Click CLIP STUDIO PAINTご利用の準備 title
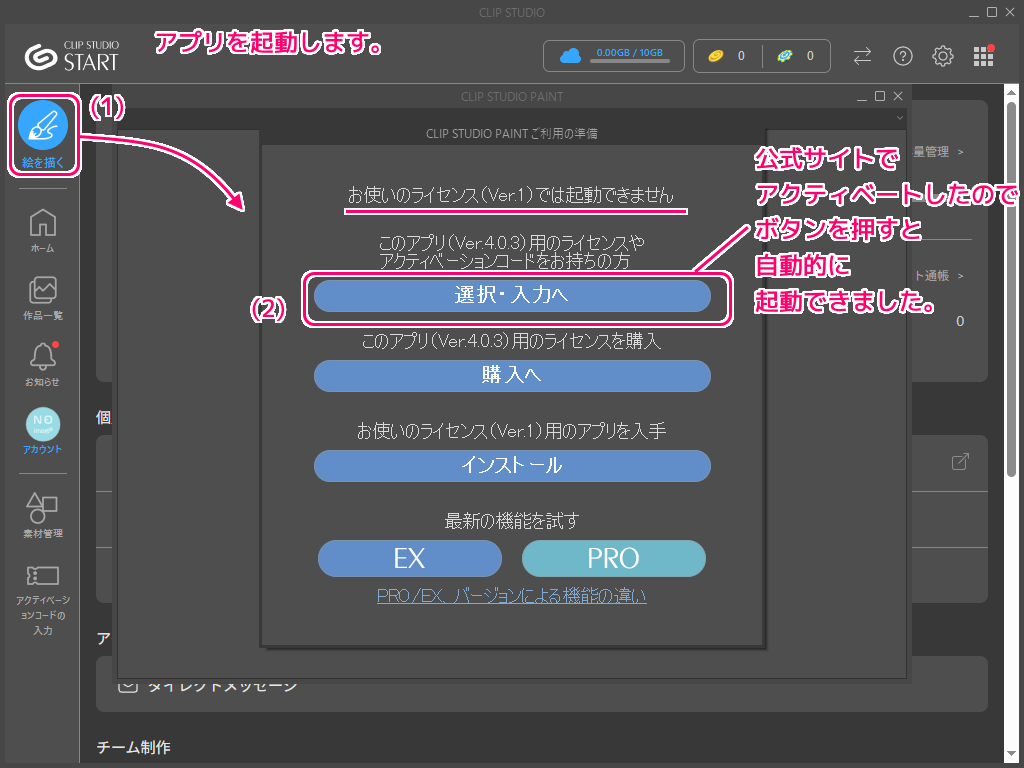The height and width of the screenshot is (768, 1024). point(512,133)
